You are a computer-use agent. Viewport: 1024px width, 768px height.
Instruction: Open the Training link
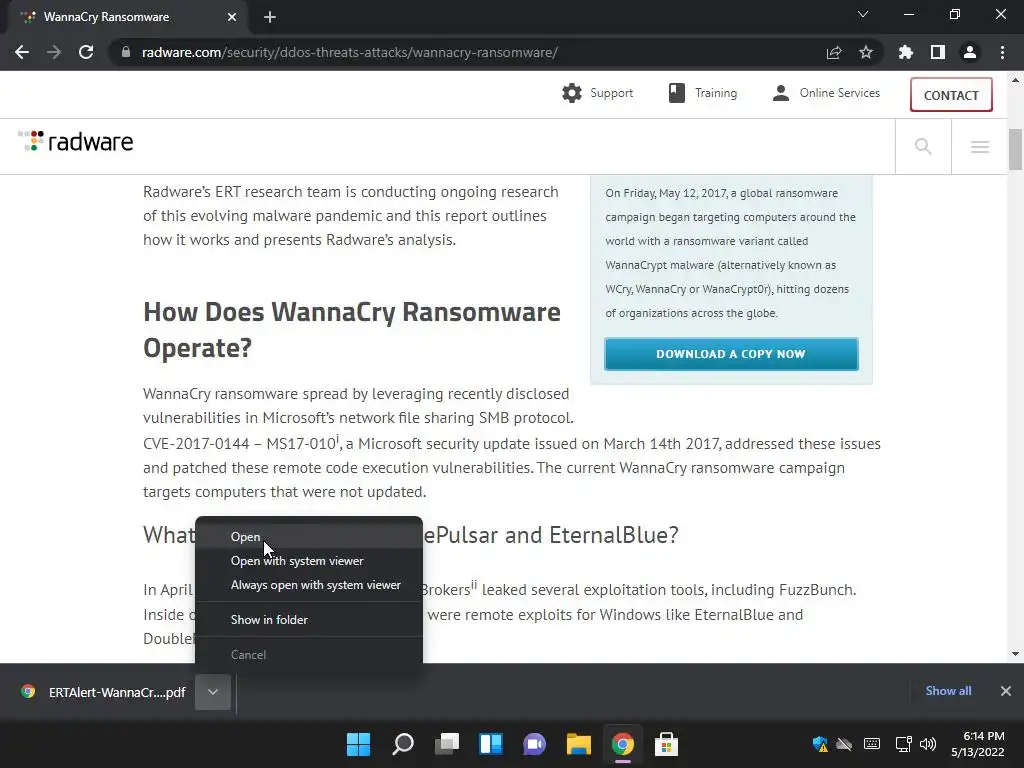703,93
